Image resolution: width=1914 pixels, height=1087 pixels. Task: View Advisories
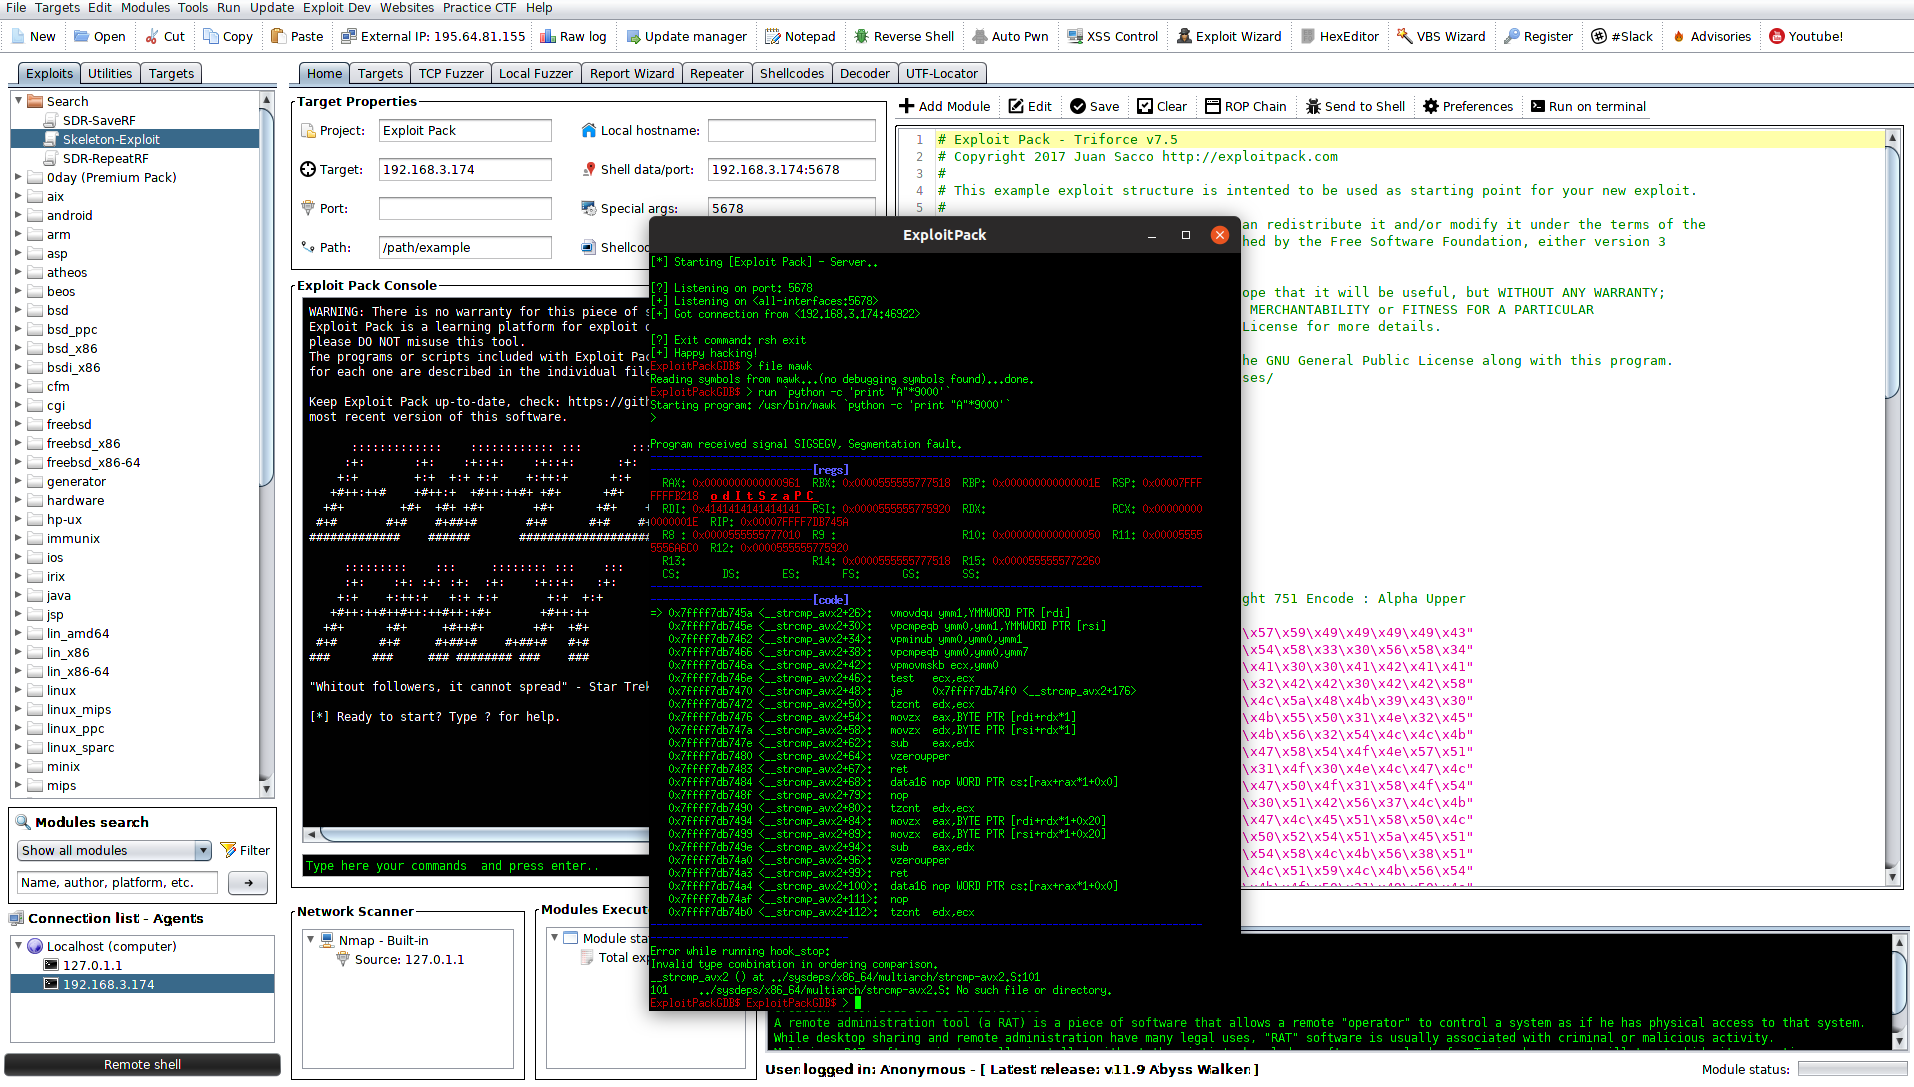click(1711, 36)
